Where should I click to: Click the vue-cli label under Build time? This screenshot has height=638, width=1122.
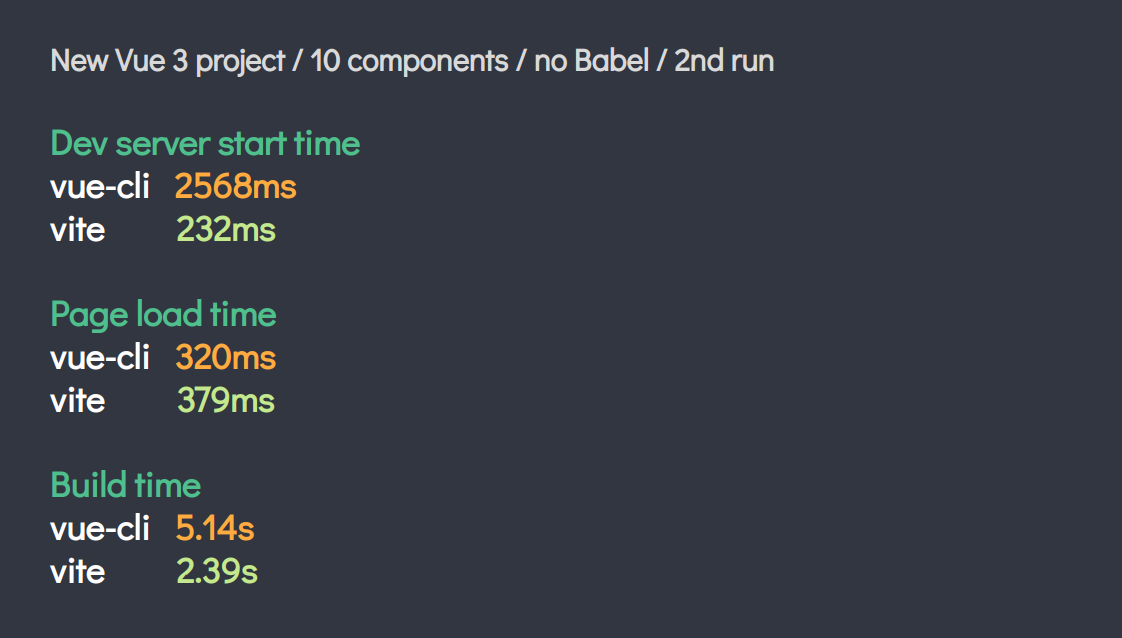[x=100, y=529]
